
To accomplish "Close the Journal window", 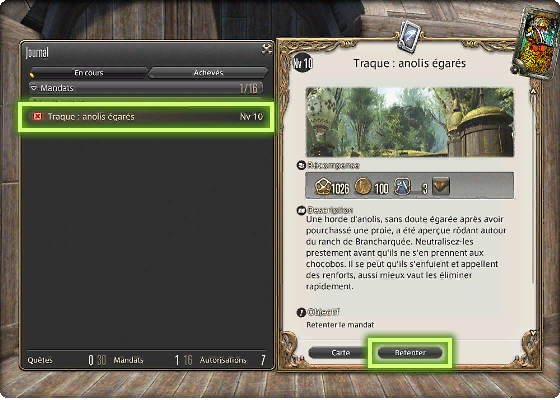I will (266, 50).
